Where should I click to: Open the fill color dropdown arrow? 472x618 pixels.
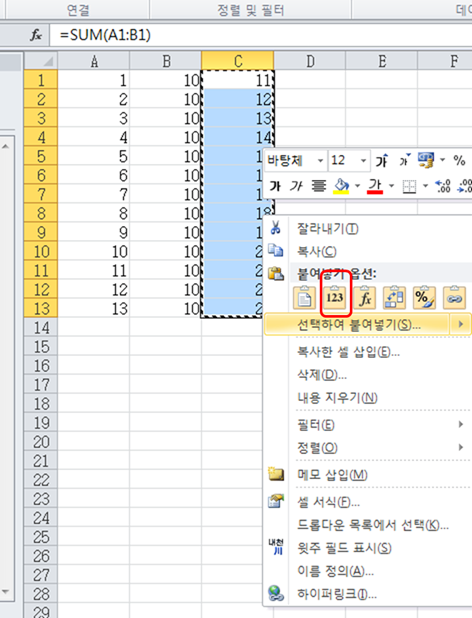(x=357, y=186)
